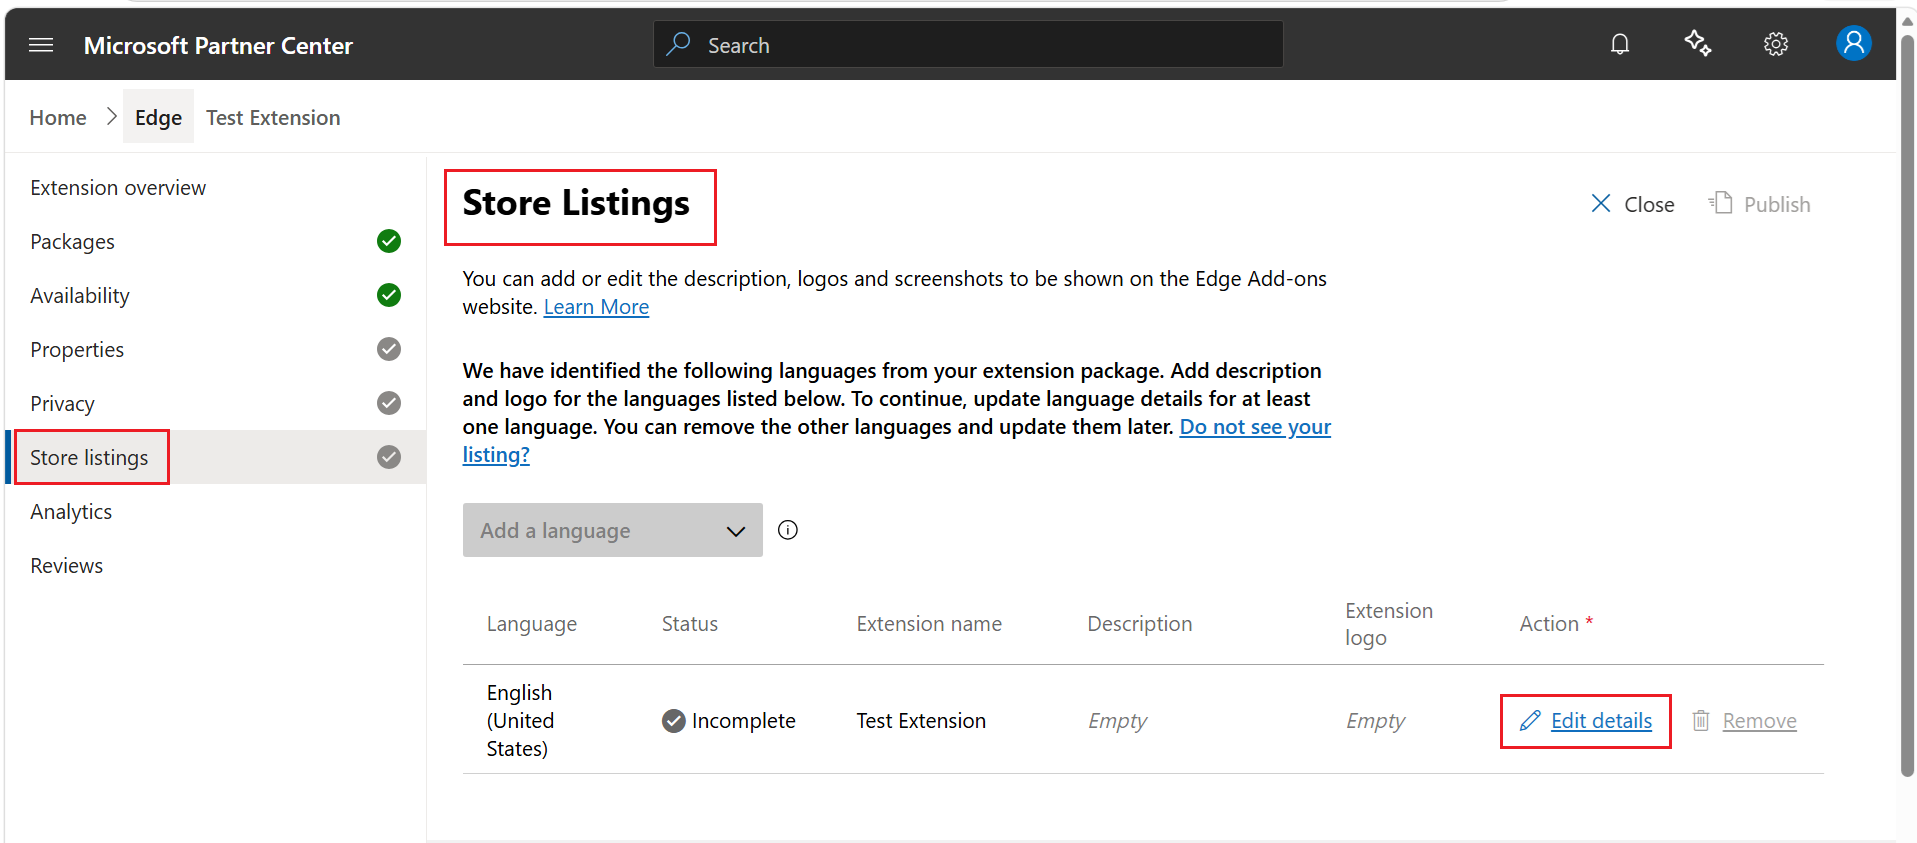Screen dimensions: 1917x843
Task: Click 'Do not see your listing?' link
Action: (x=1255, y=427)
